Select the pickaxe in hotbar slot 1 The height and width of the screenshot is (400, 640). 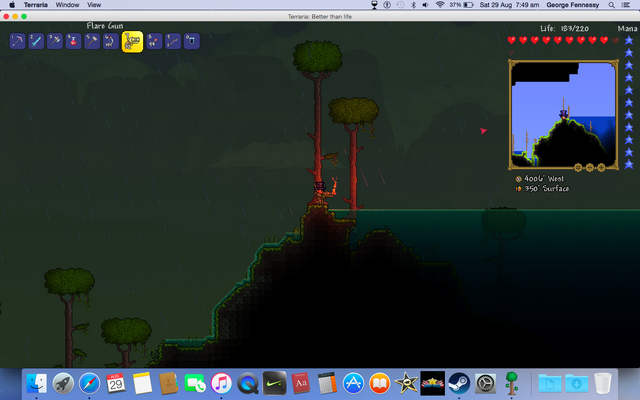click(17, 41)
